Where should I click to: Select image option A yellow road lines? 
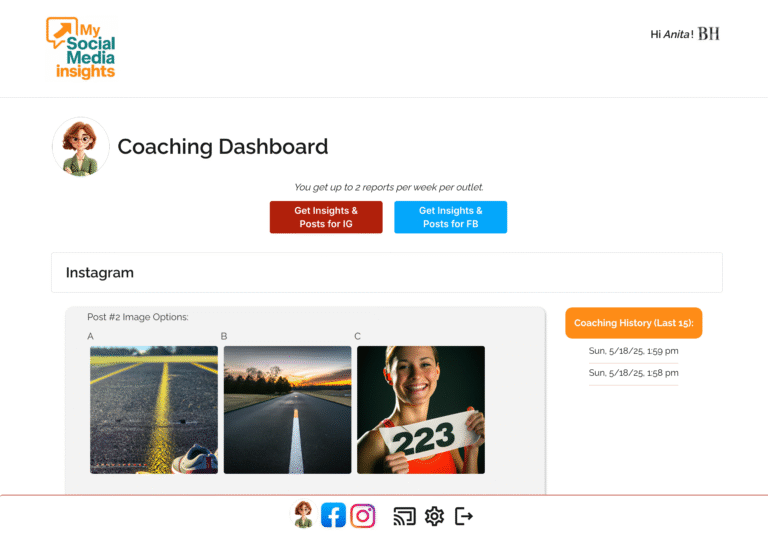pos(154,410)
